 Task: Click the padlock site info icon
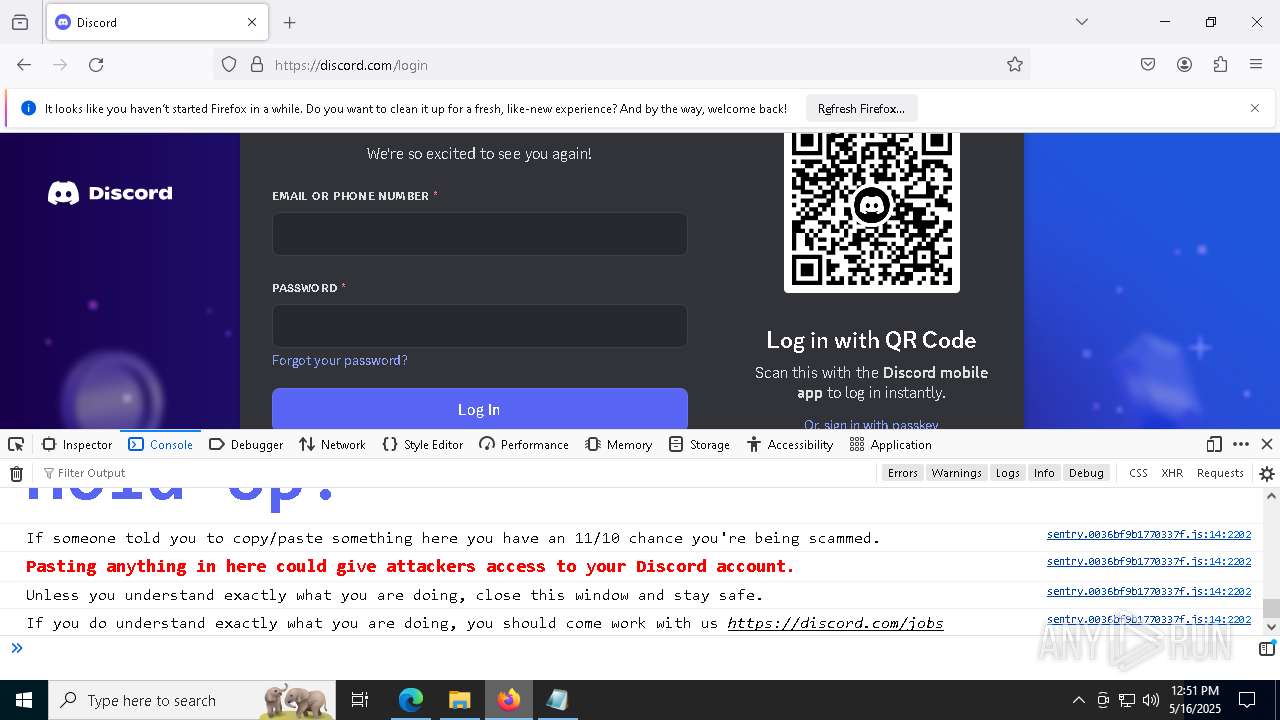257,64
